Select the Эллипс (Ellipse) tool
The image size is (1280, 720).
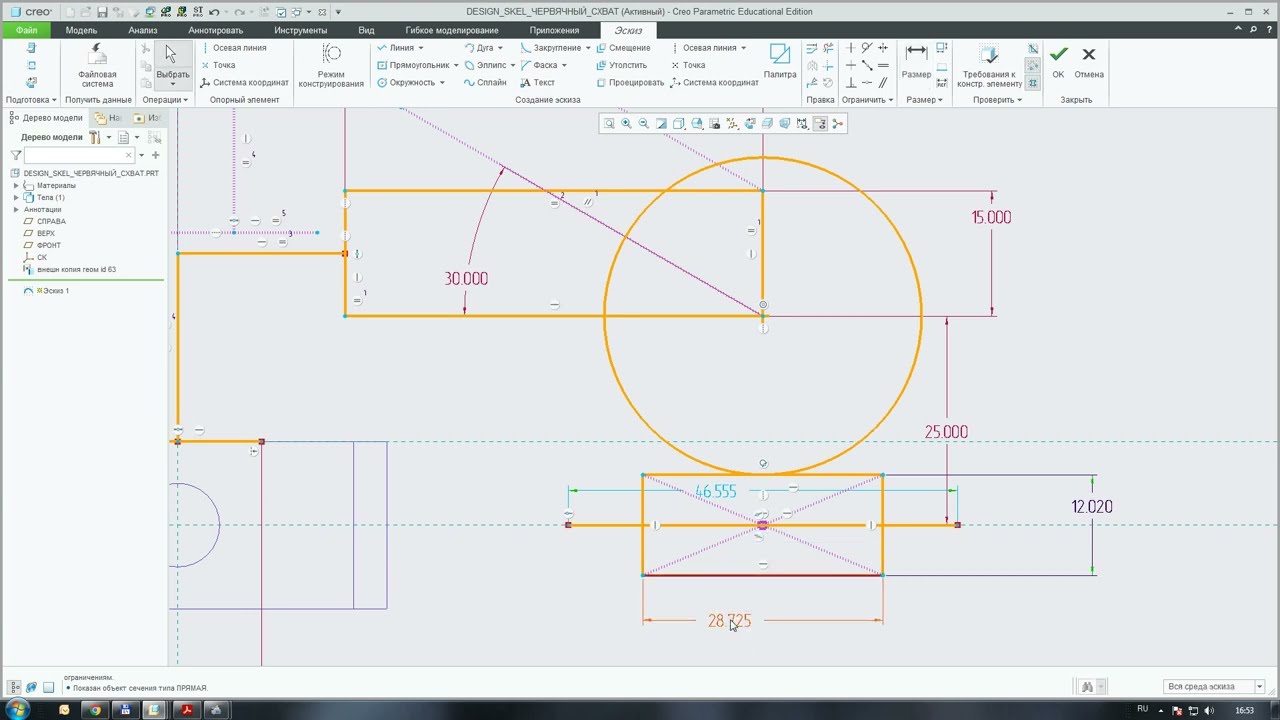[x=484, y=65]
